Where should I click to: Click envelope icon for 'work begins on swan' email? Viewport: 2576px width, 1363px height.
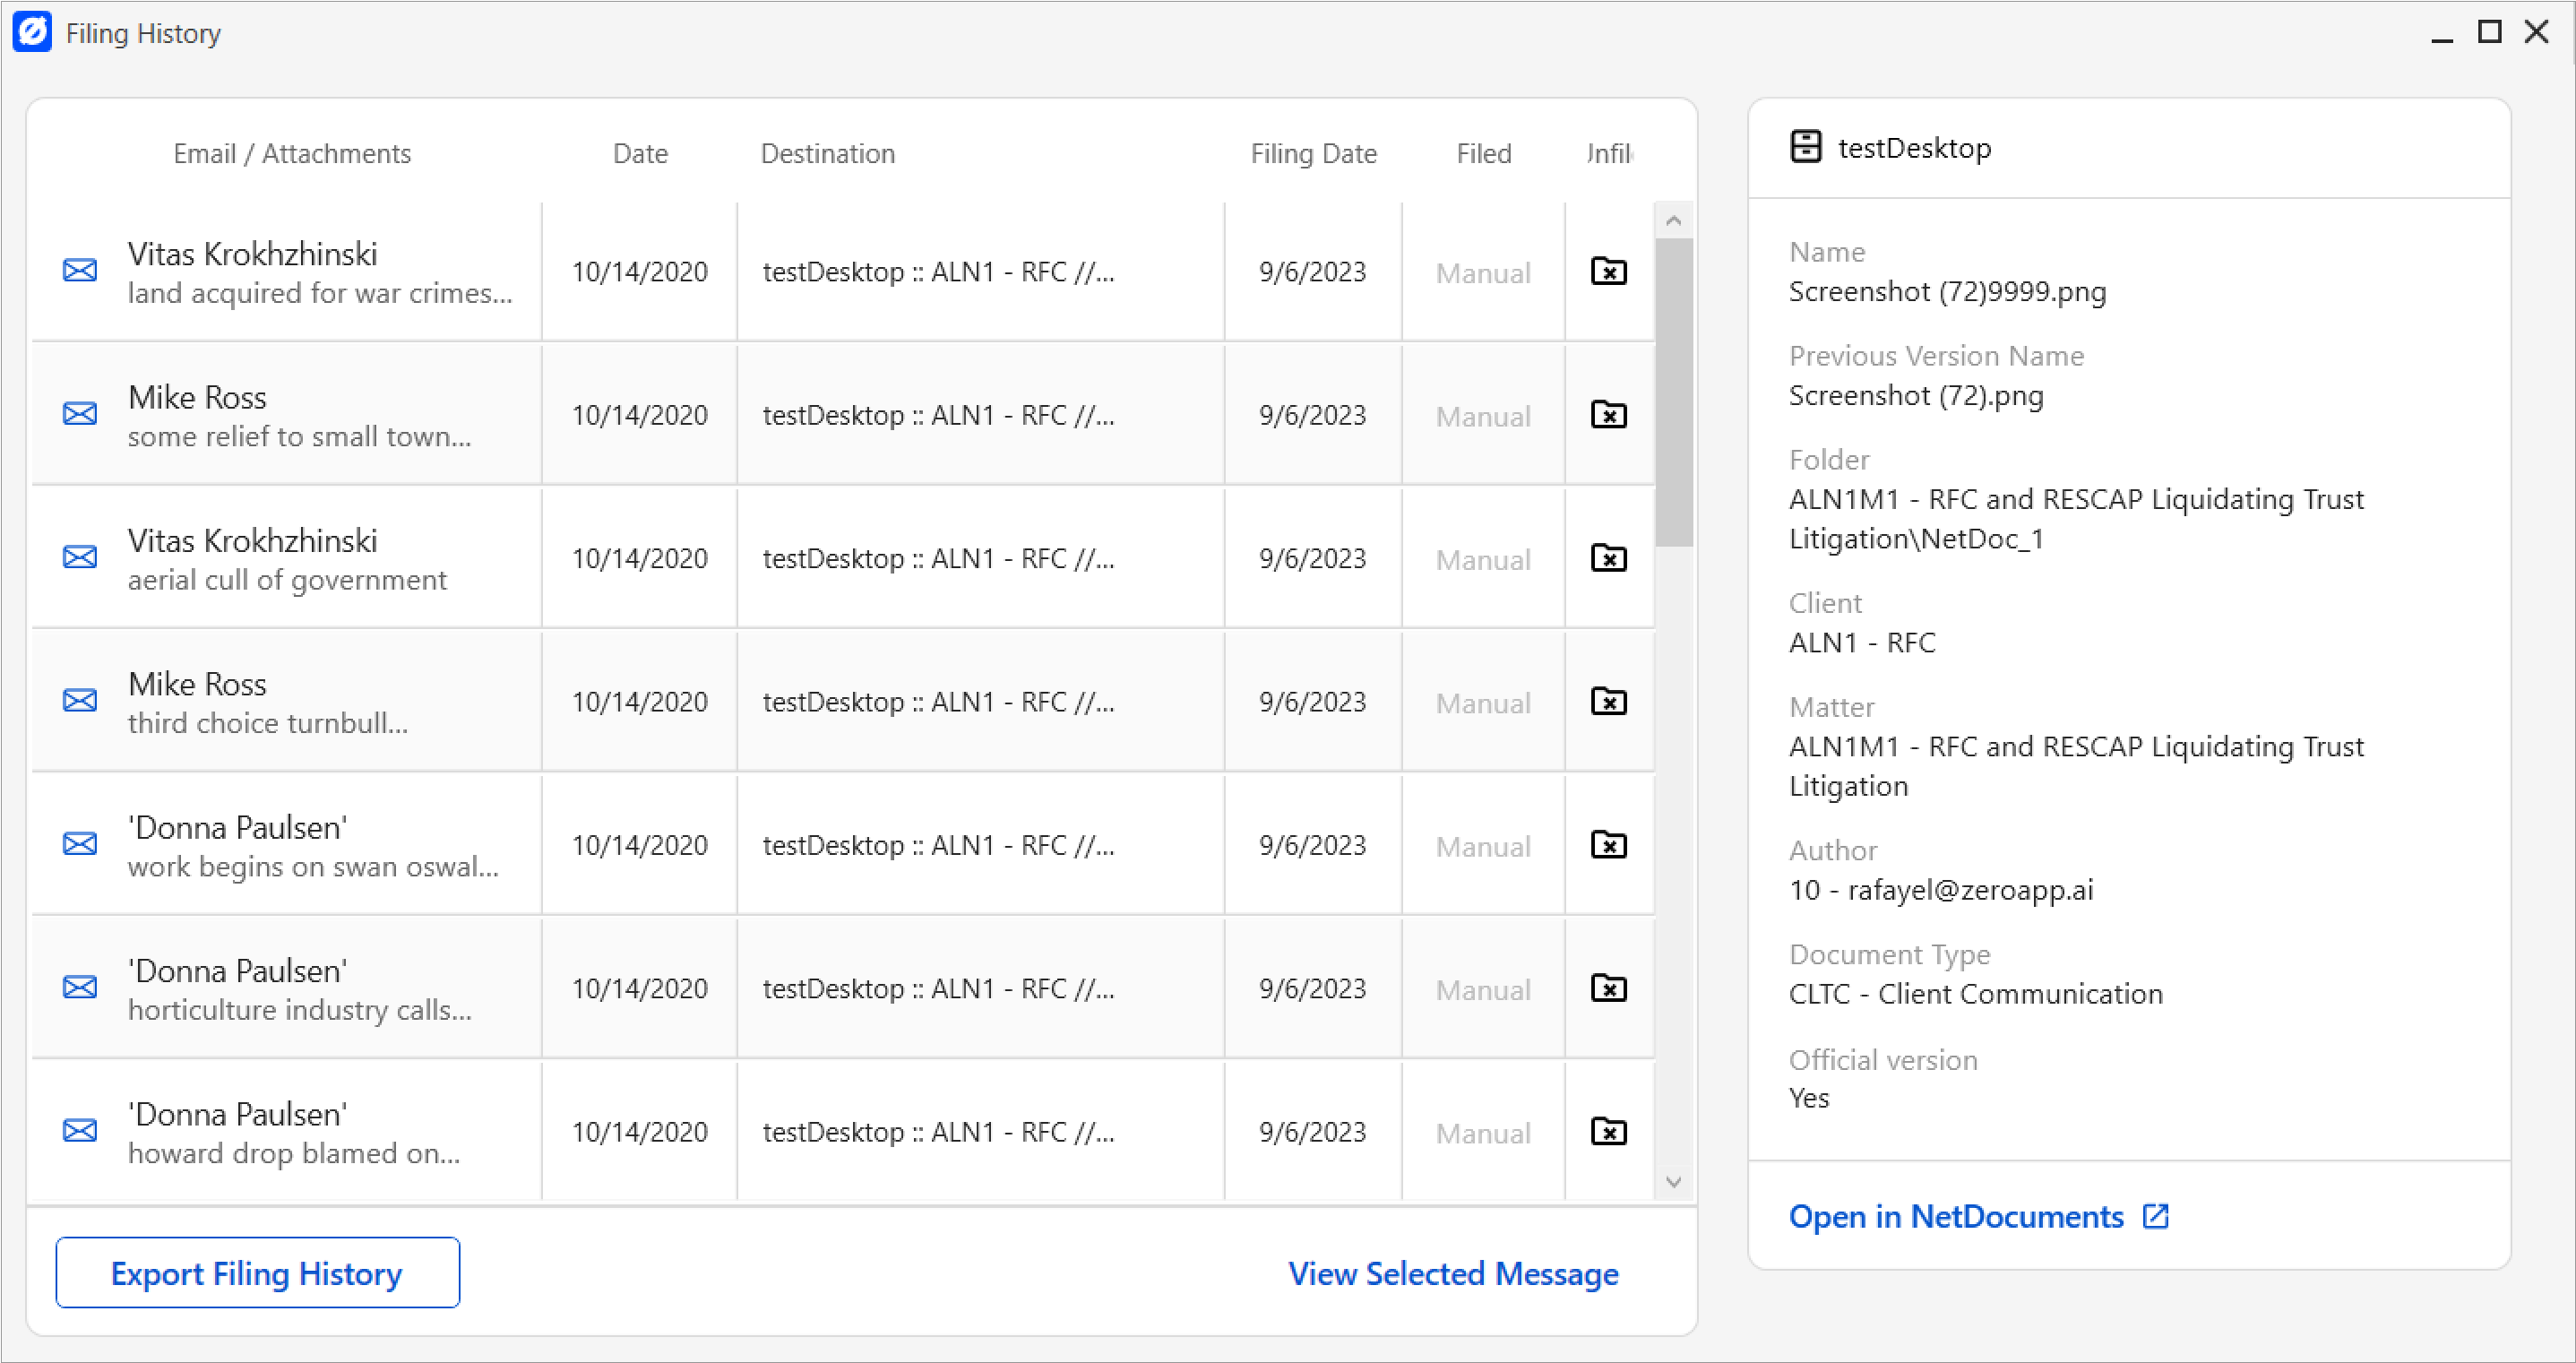[x=80, y=844]
